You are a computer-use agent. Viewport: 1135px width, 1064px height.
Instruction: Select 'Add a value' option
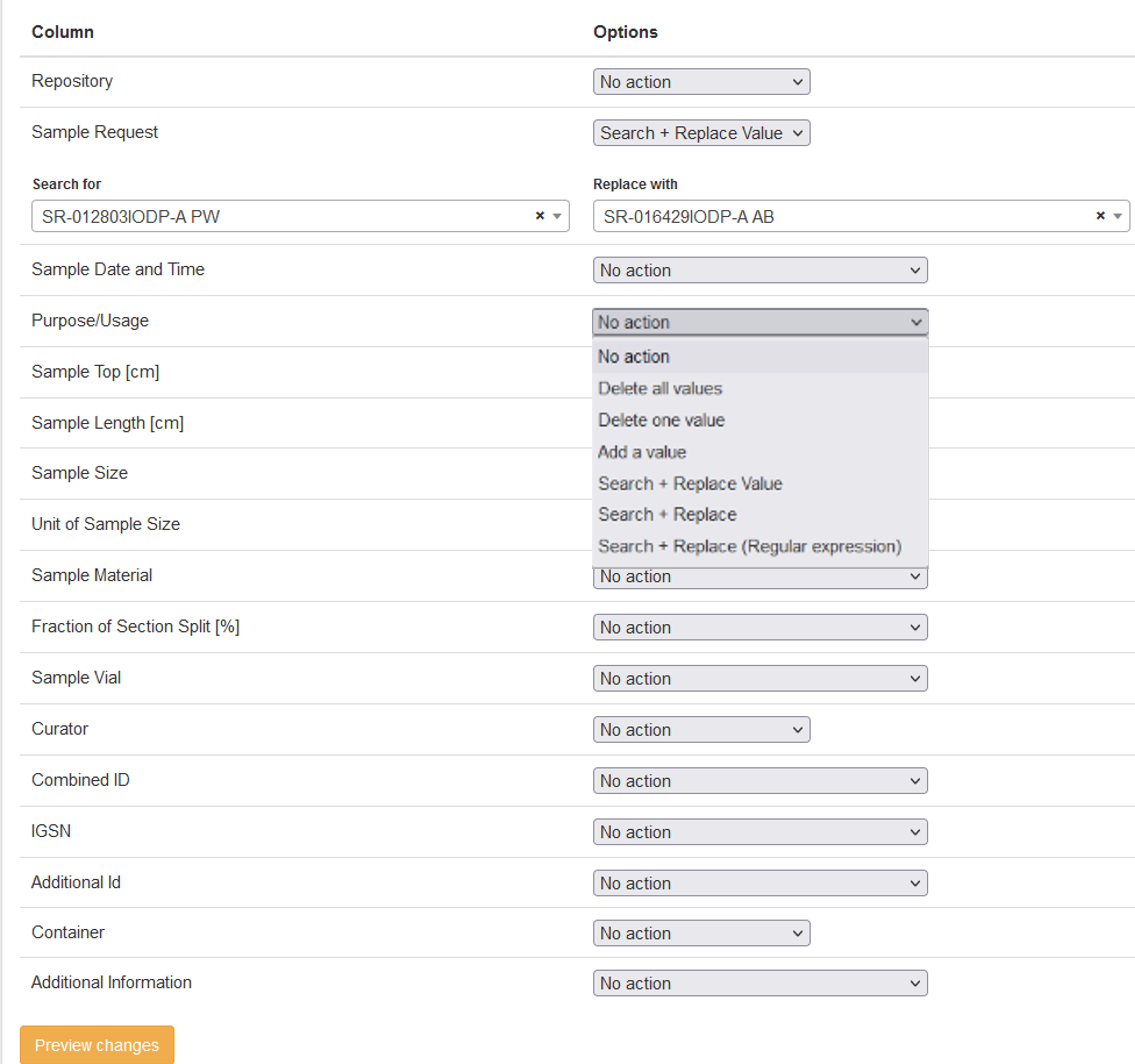(642, 452)
